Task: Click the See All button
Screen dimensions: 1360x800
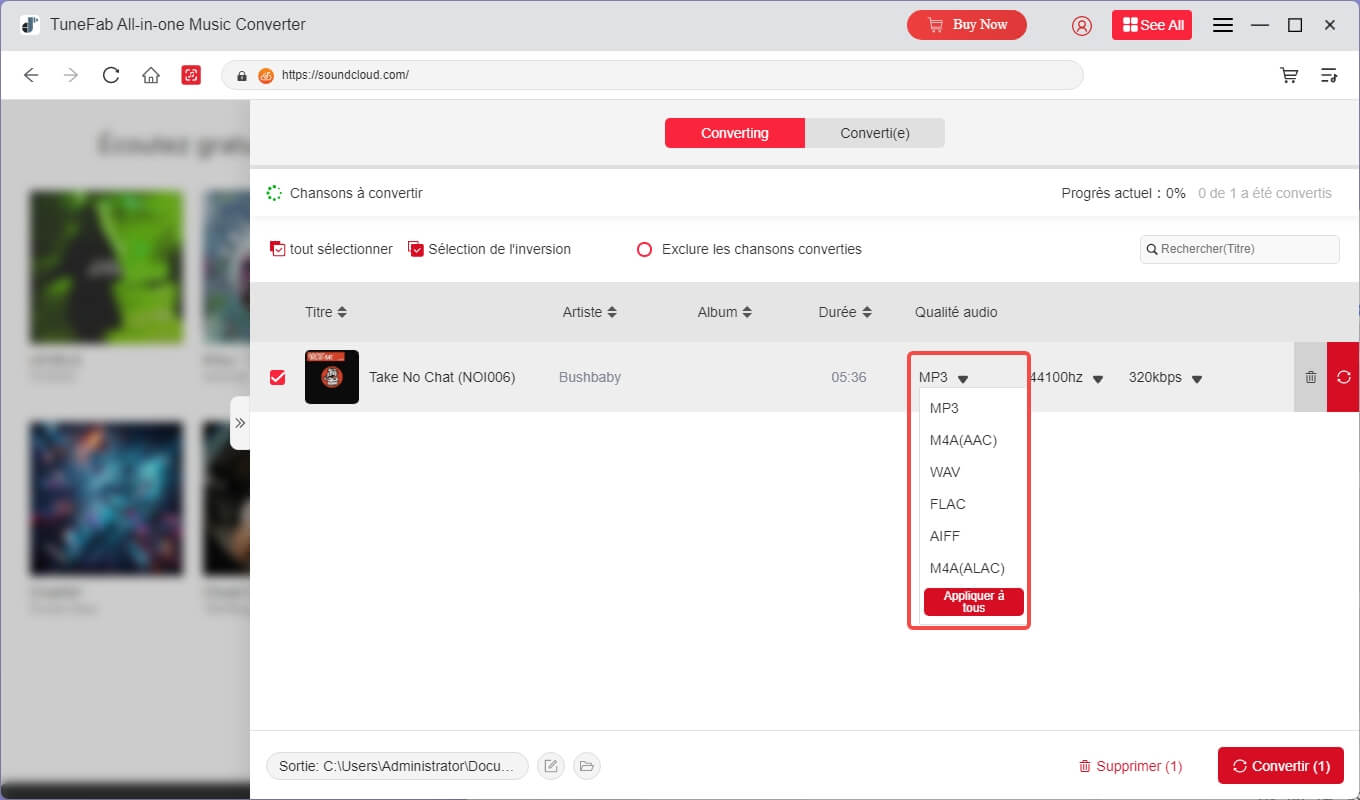Action: click(x=1152, y=25)
